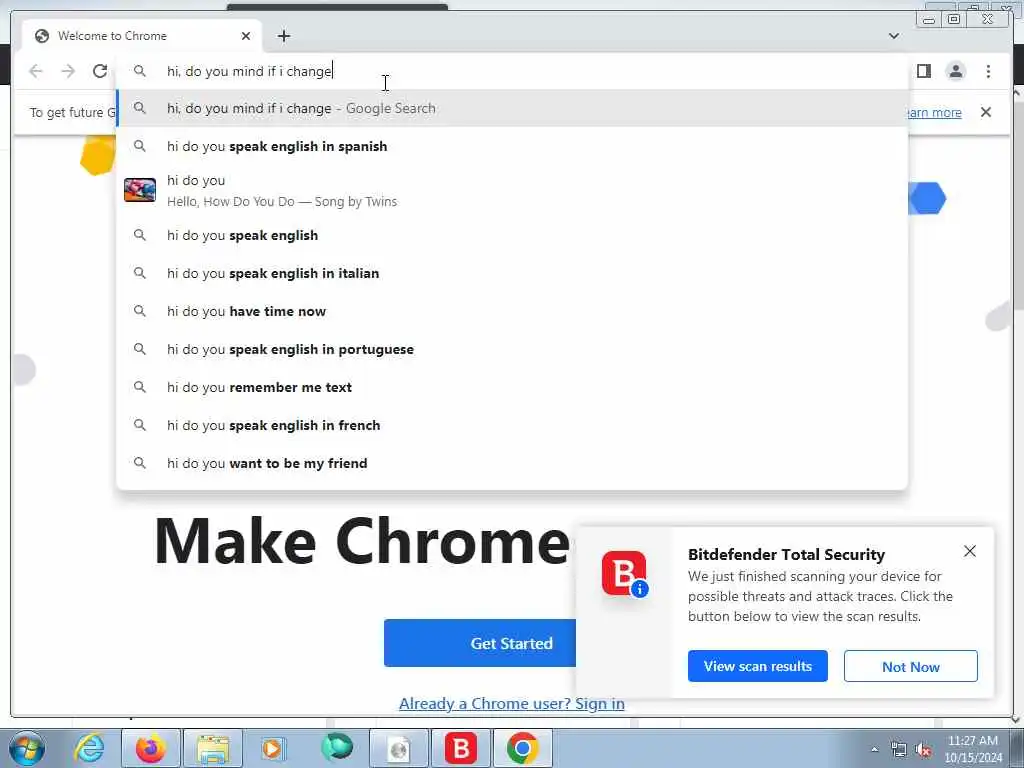Launch Internet Explorer from the taskbar
The image size is (1024, 768).
click(x=89, y=748)
